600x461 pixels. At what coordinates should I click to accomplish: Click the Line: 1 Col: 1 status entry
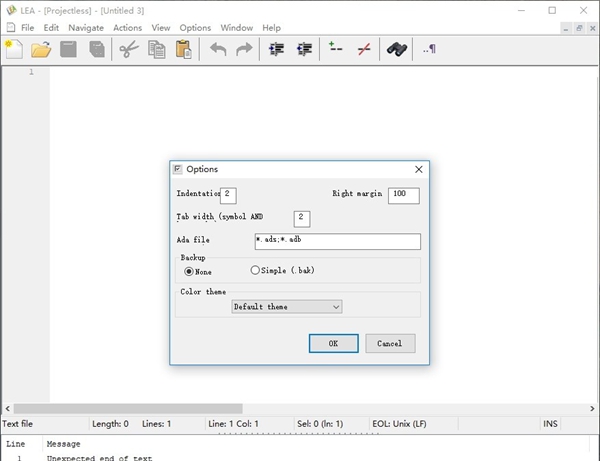[233, 424]
